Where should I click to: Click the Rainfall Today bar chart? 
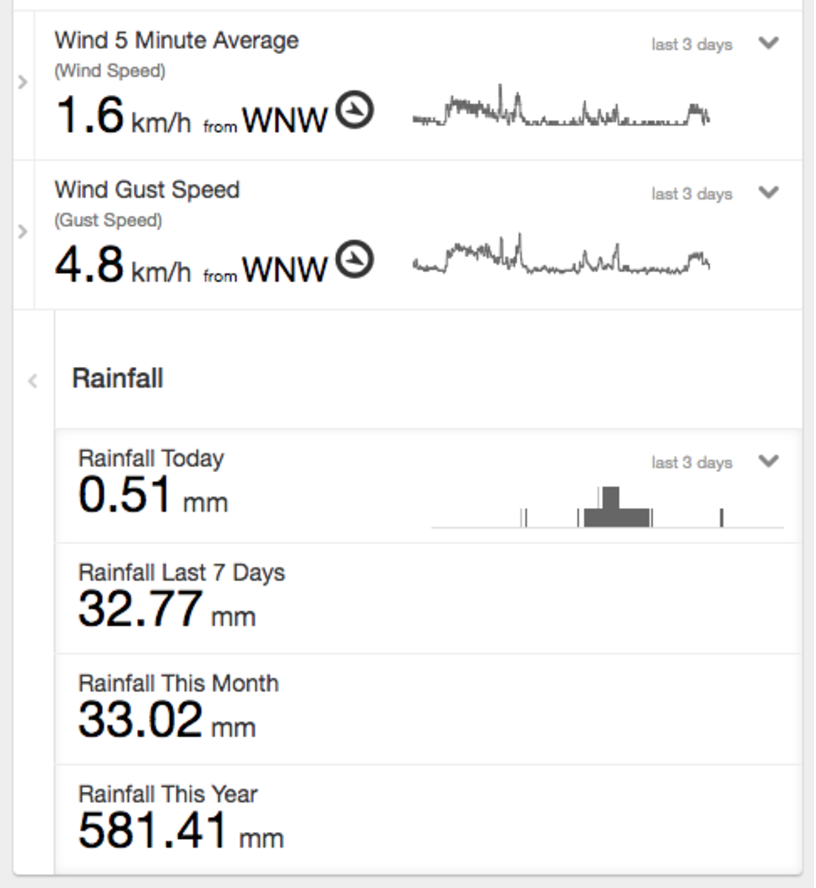click(x=607, y=508)
